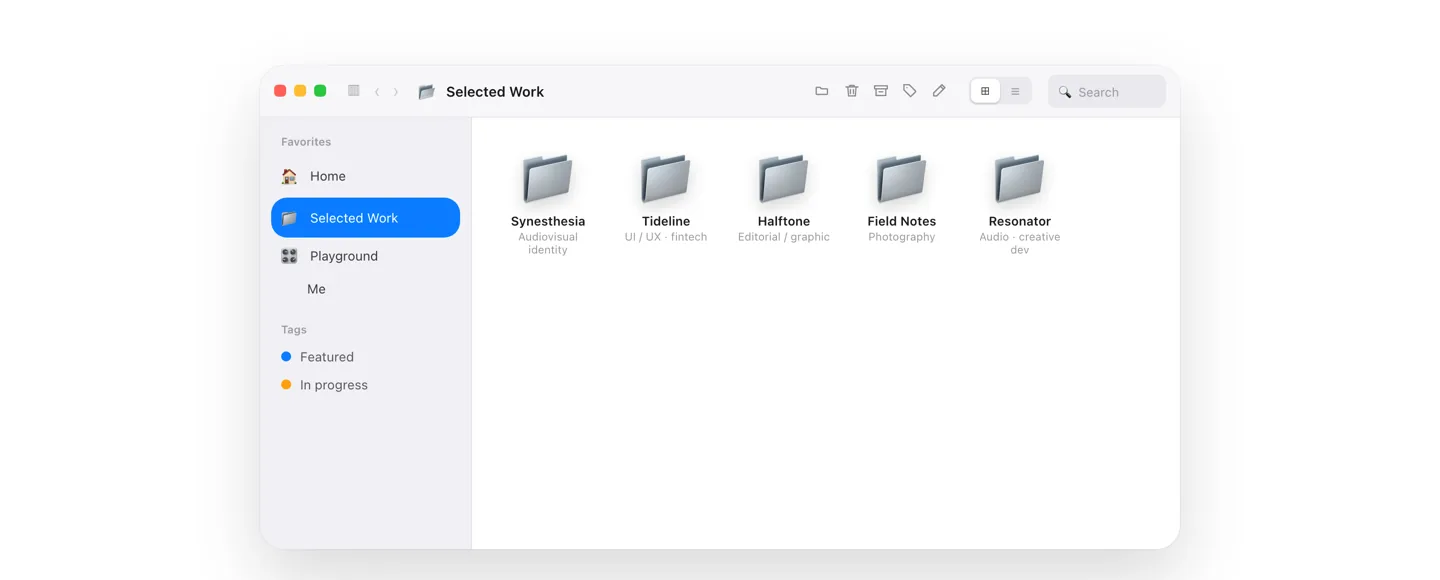Click the Tideline folder name
1440x580 pixels.
click(x=666, y=221)
